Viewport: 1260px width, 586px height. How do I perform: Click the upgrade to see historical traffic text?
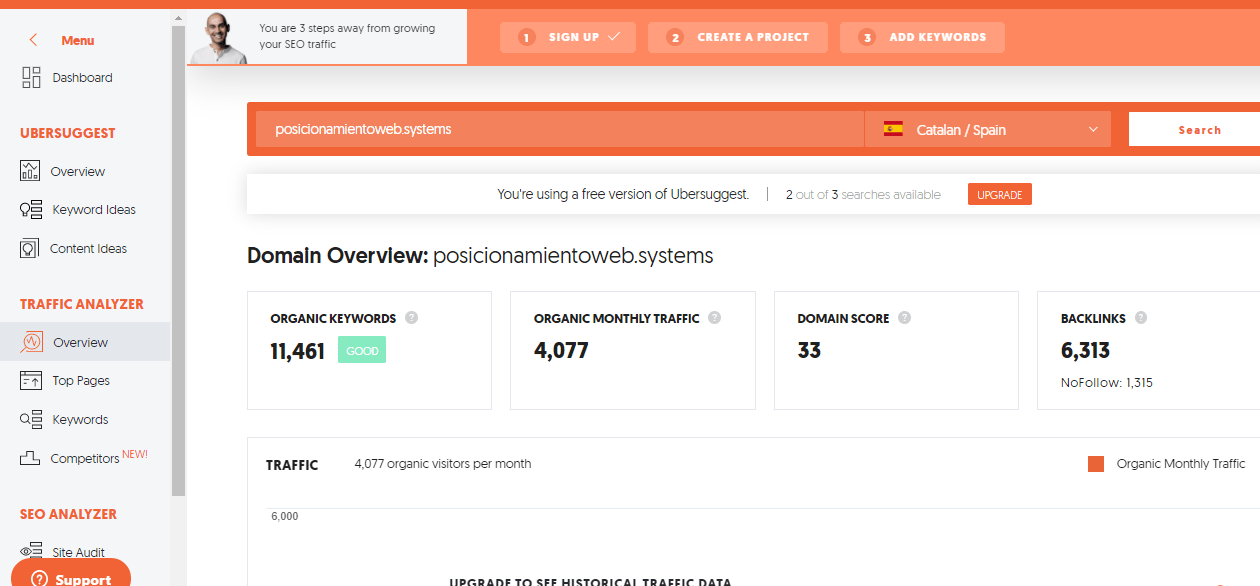[590, 582]
